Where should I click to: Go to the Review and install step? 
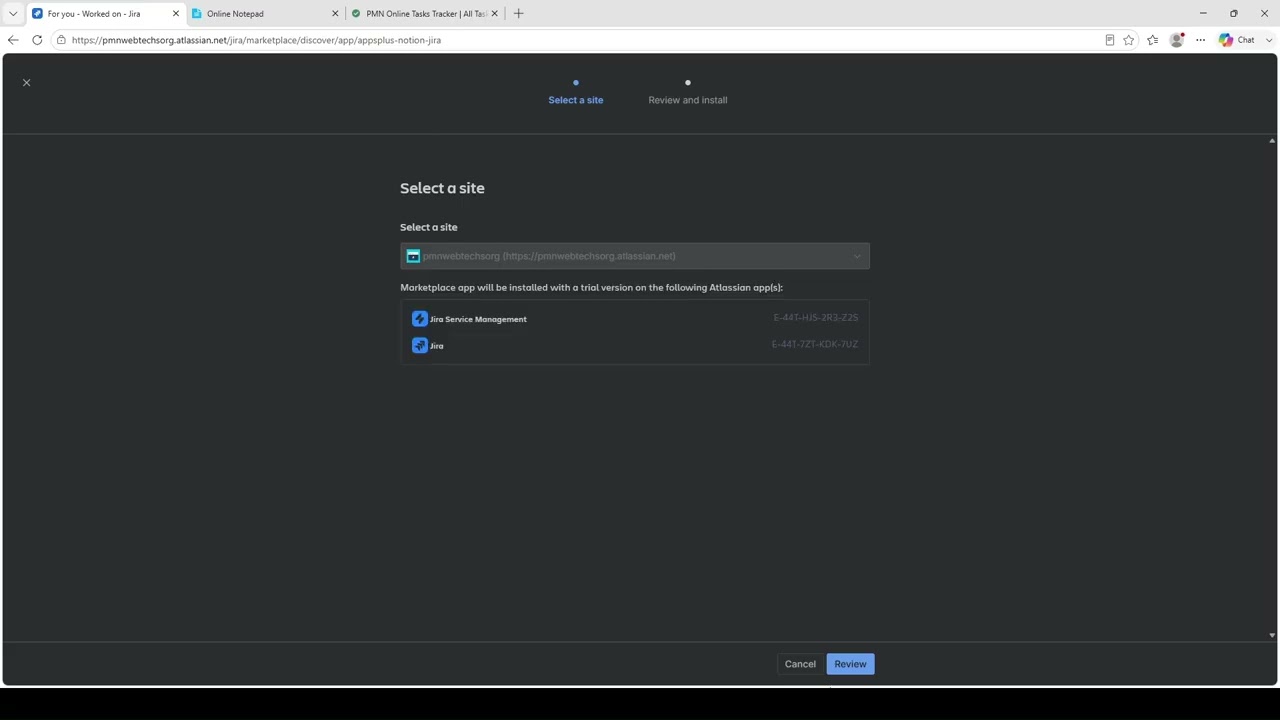[x=688, y=100]
